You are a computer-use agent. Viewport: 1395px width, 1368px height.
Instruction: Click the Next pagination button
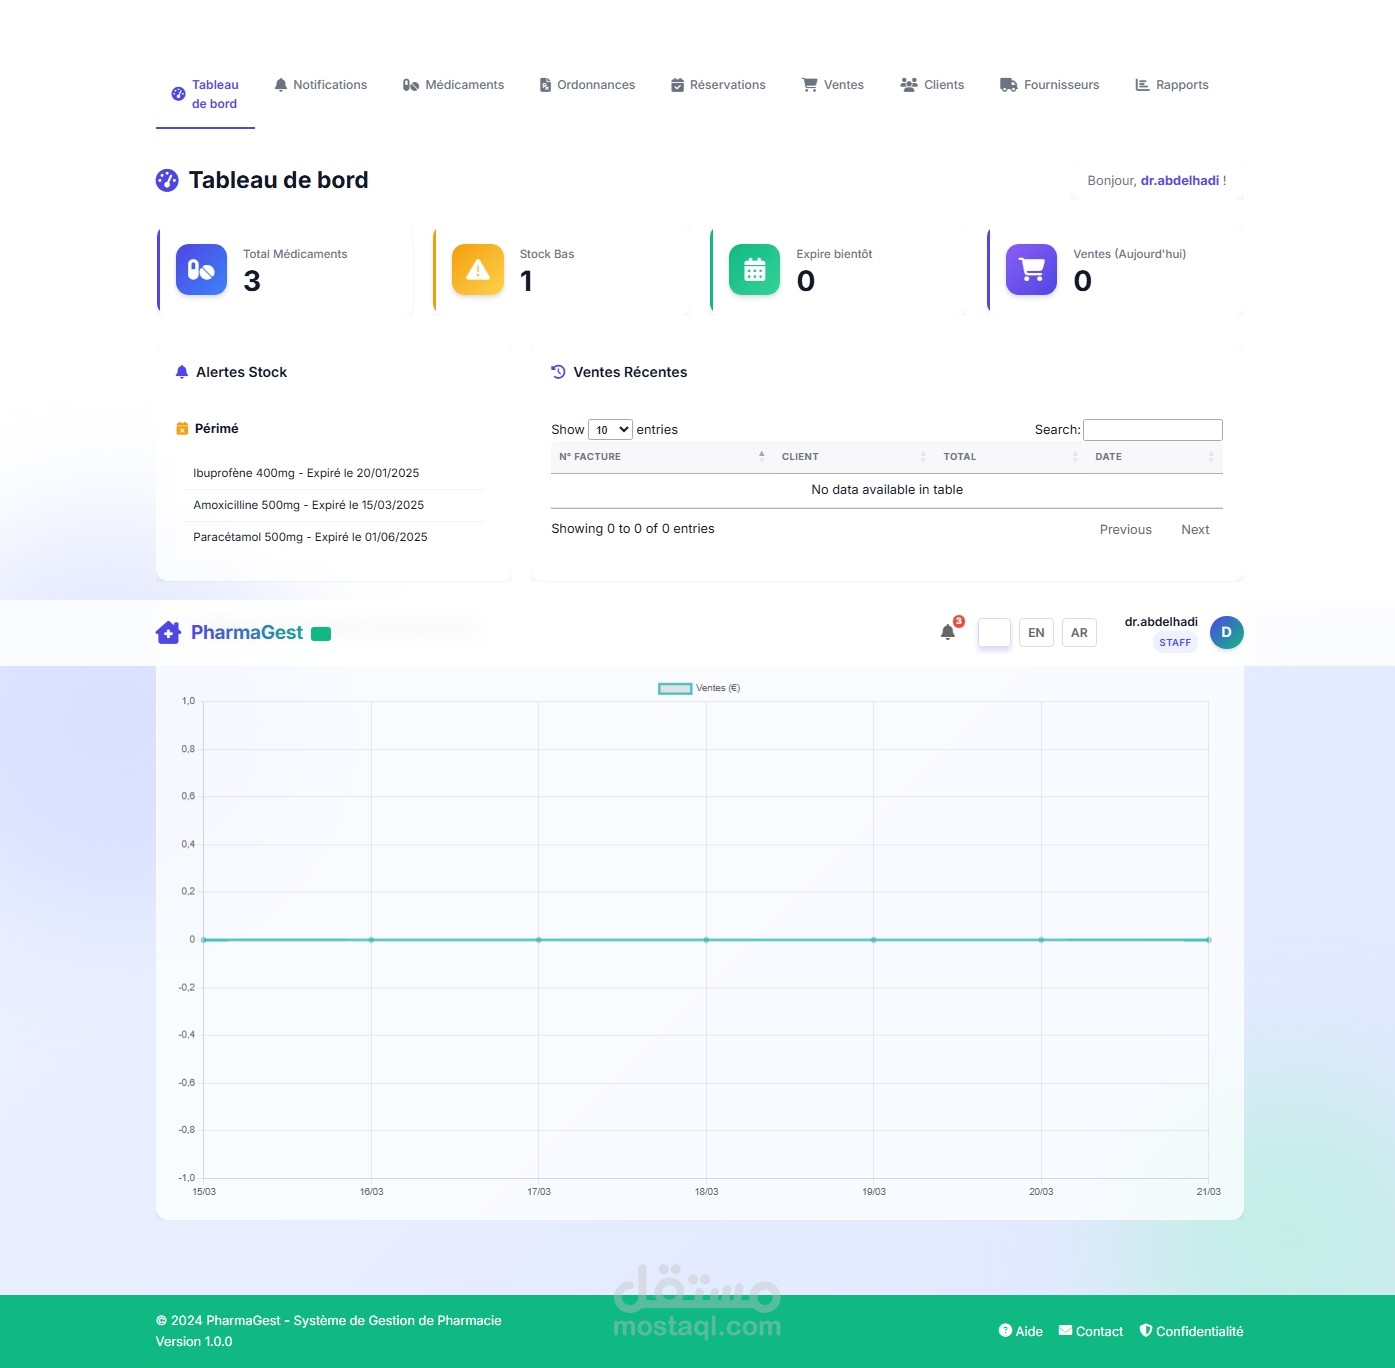(x=1195, y=530)
